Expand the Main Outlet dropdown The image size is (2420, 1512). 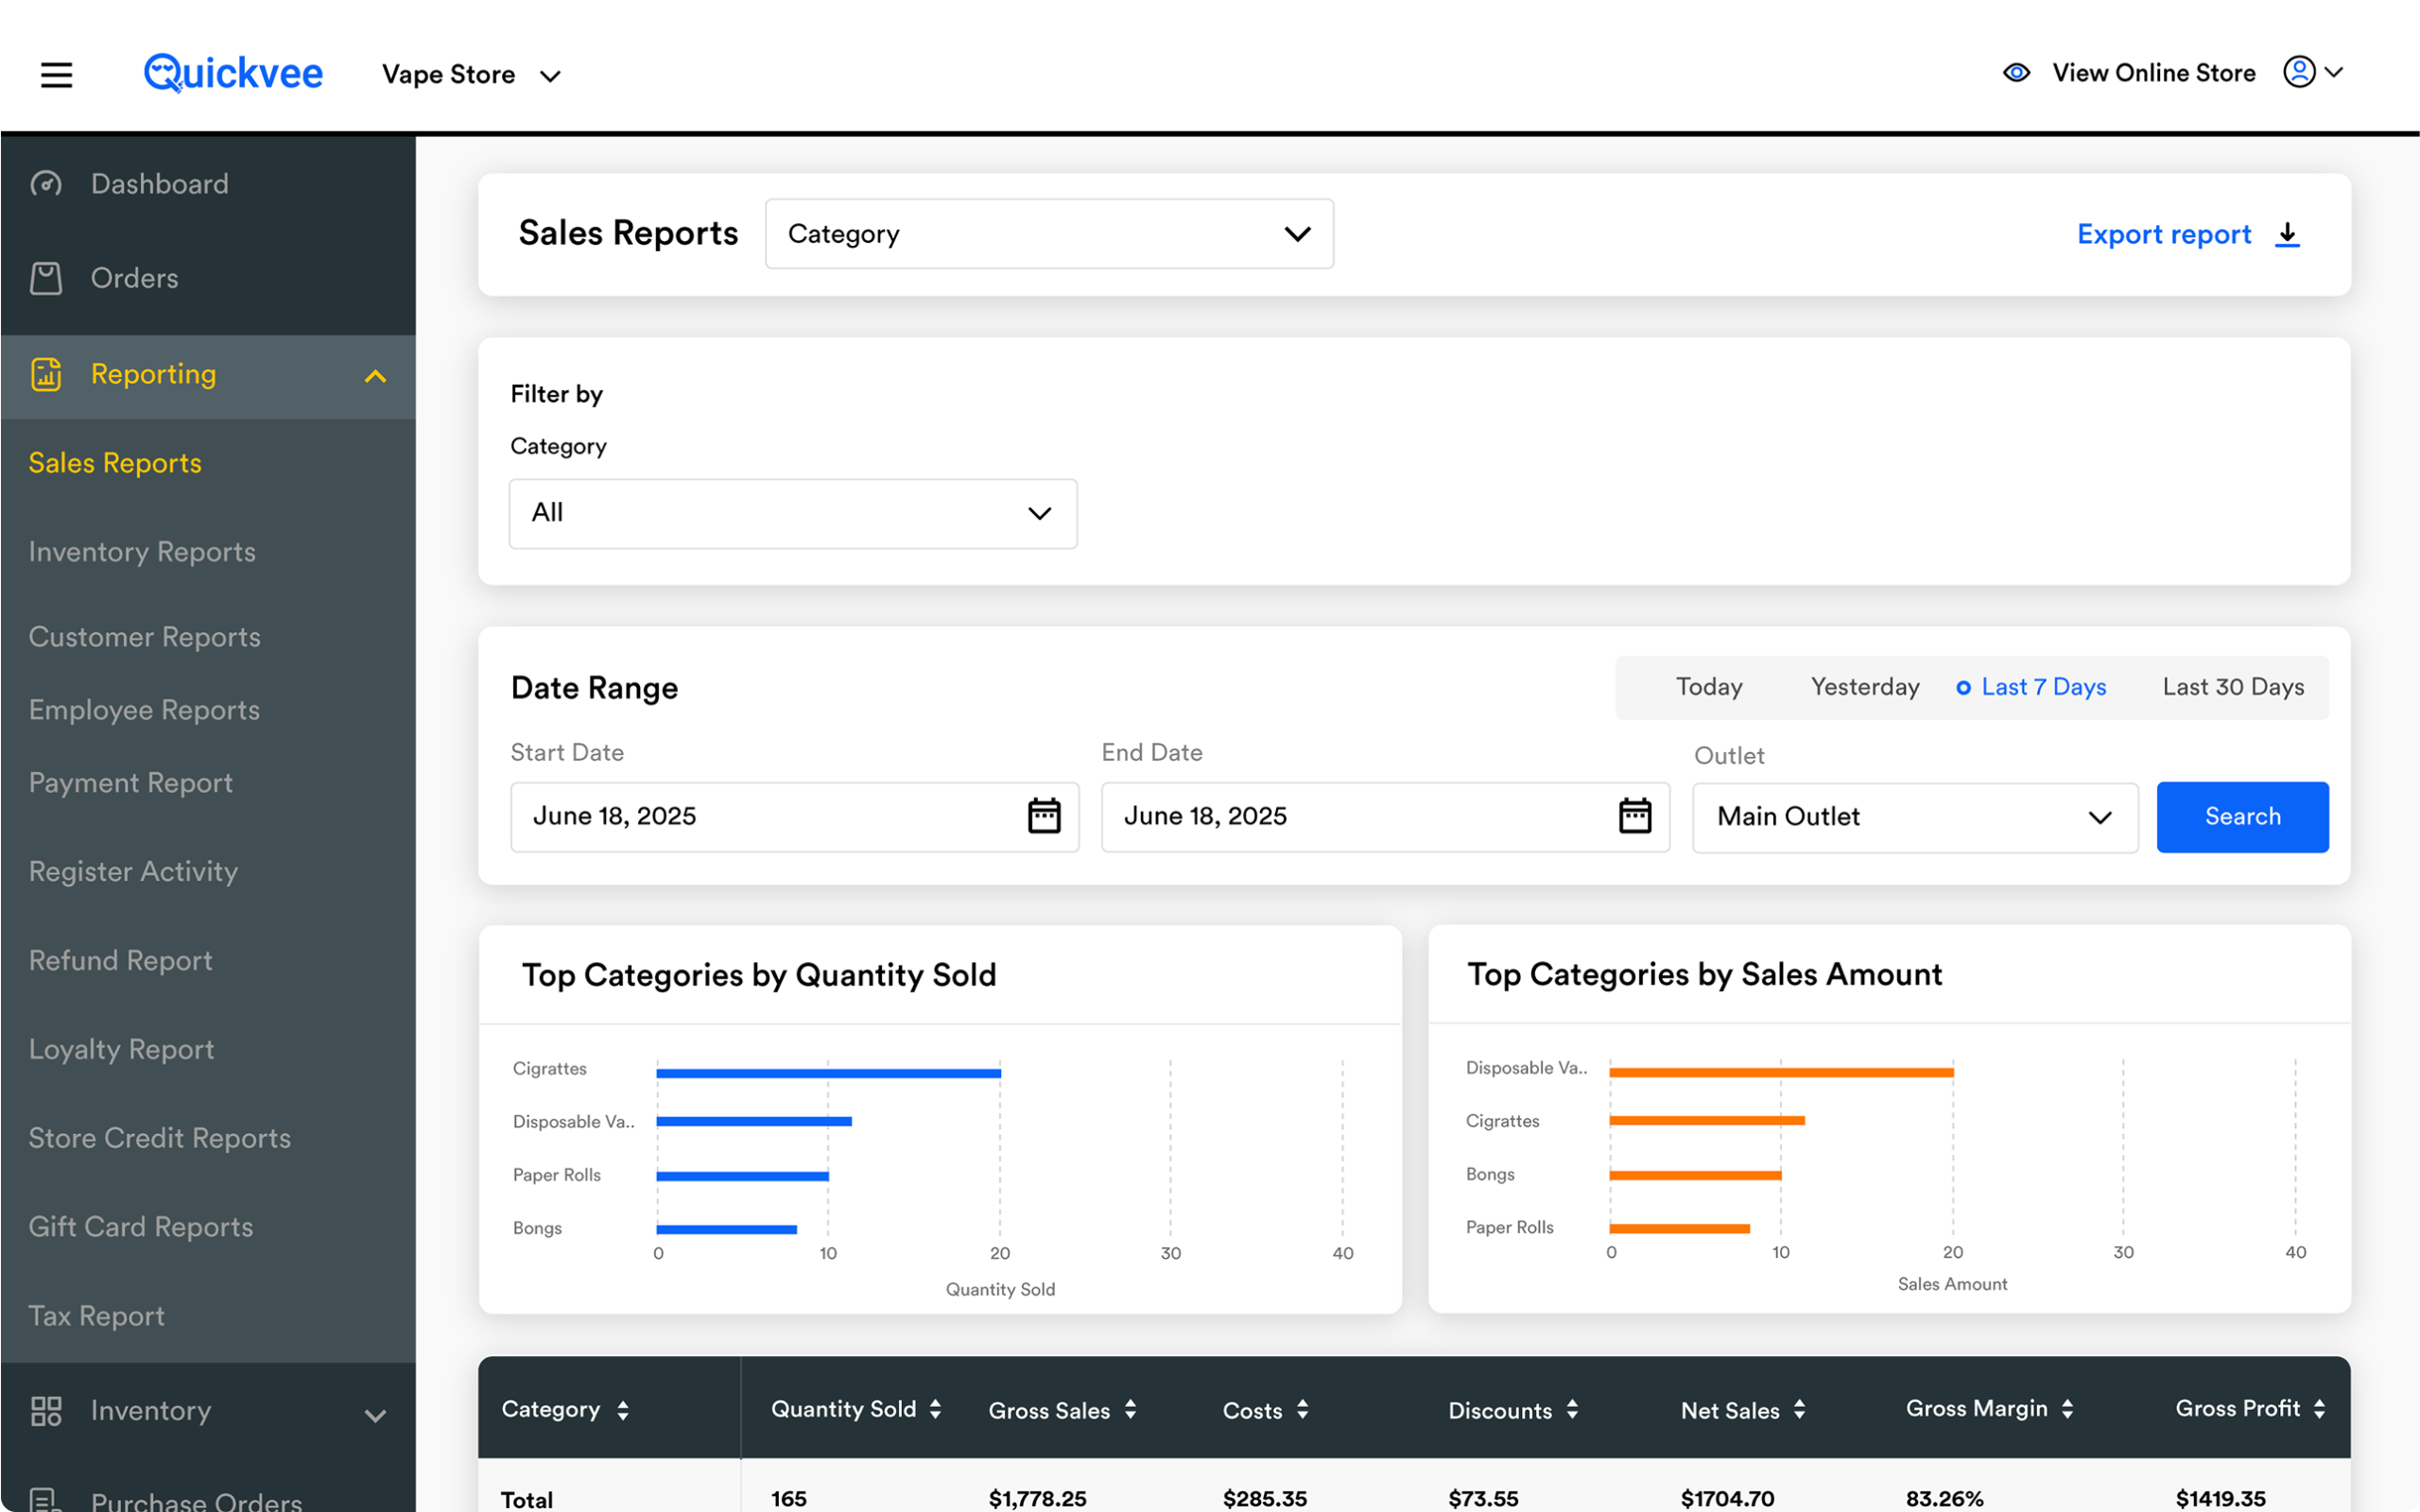pos(1914,817)
